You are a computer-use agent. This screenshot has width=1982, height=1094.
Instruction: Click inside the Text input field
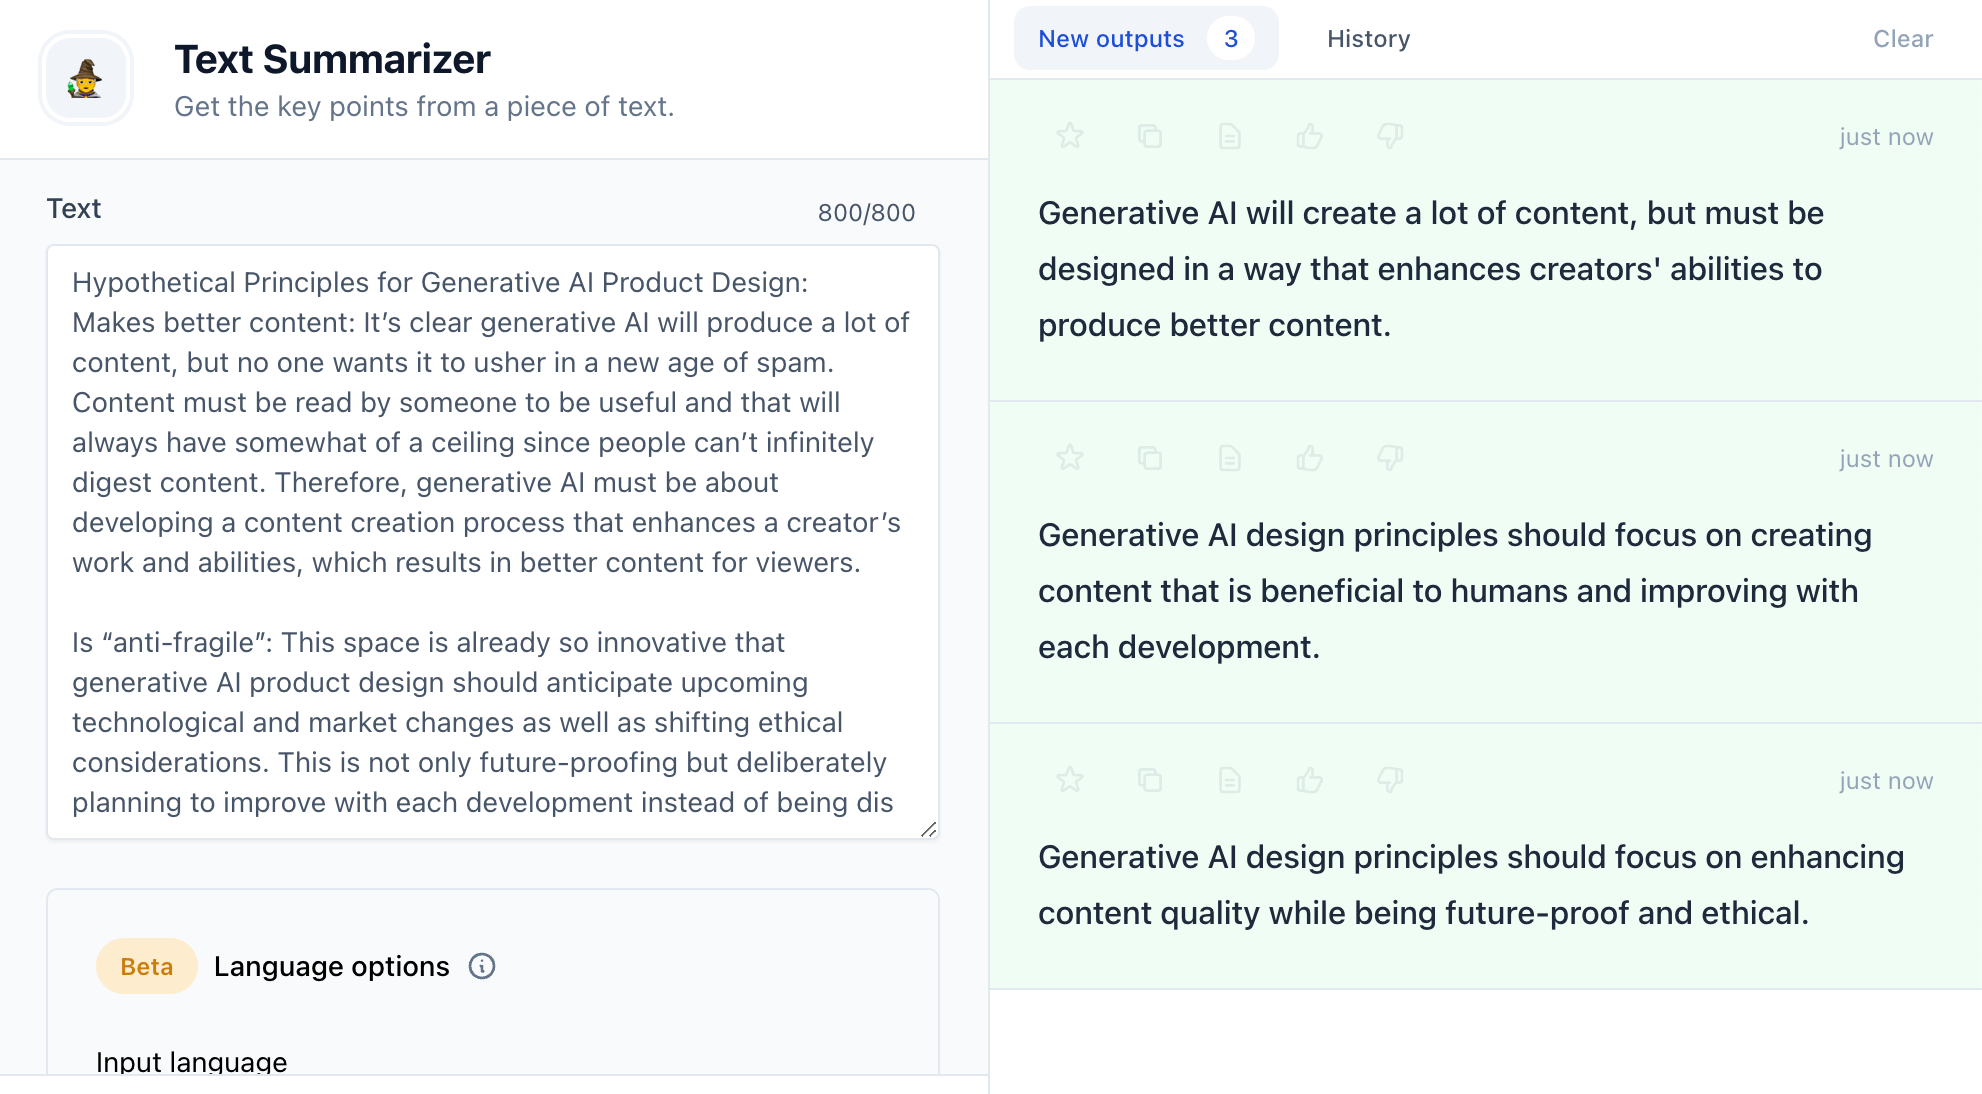click(491, 540)
